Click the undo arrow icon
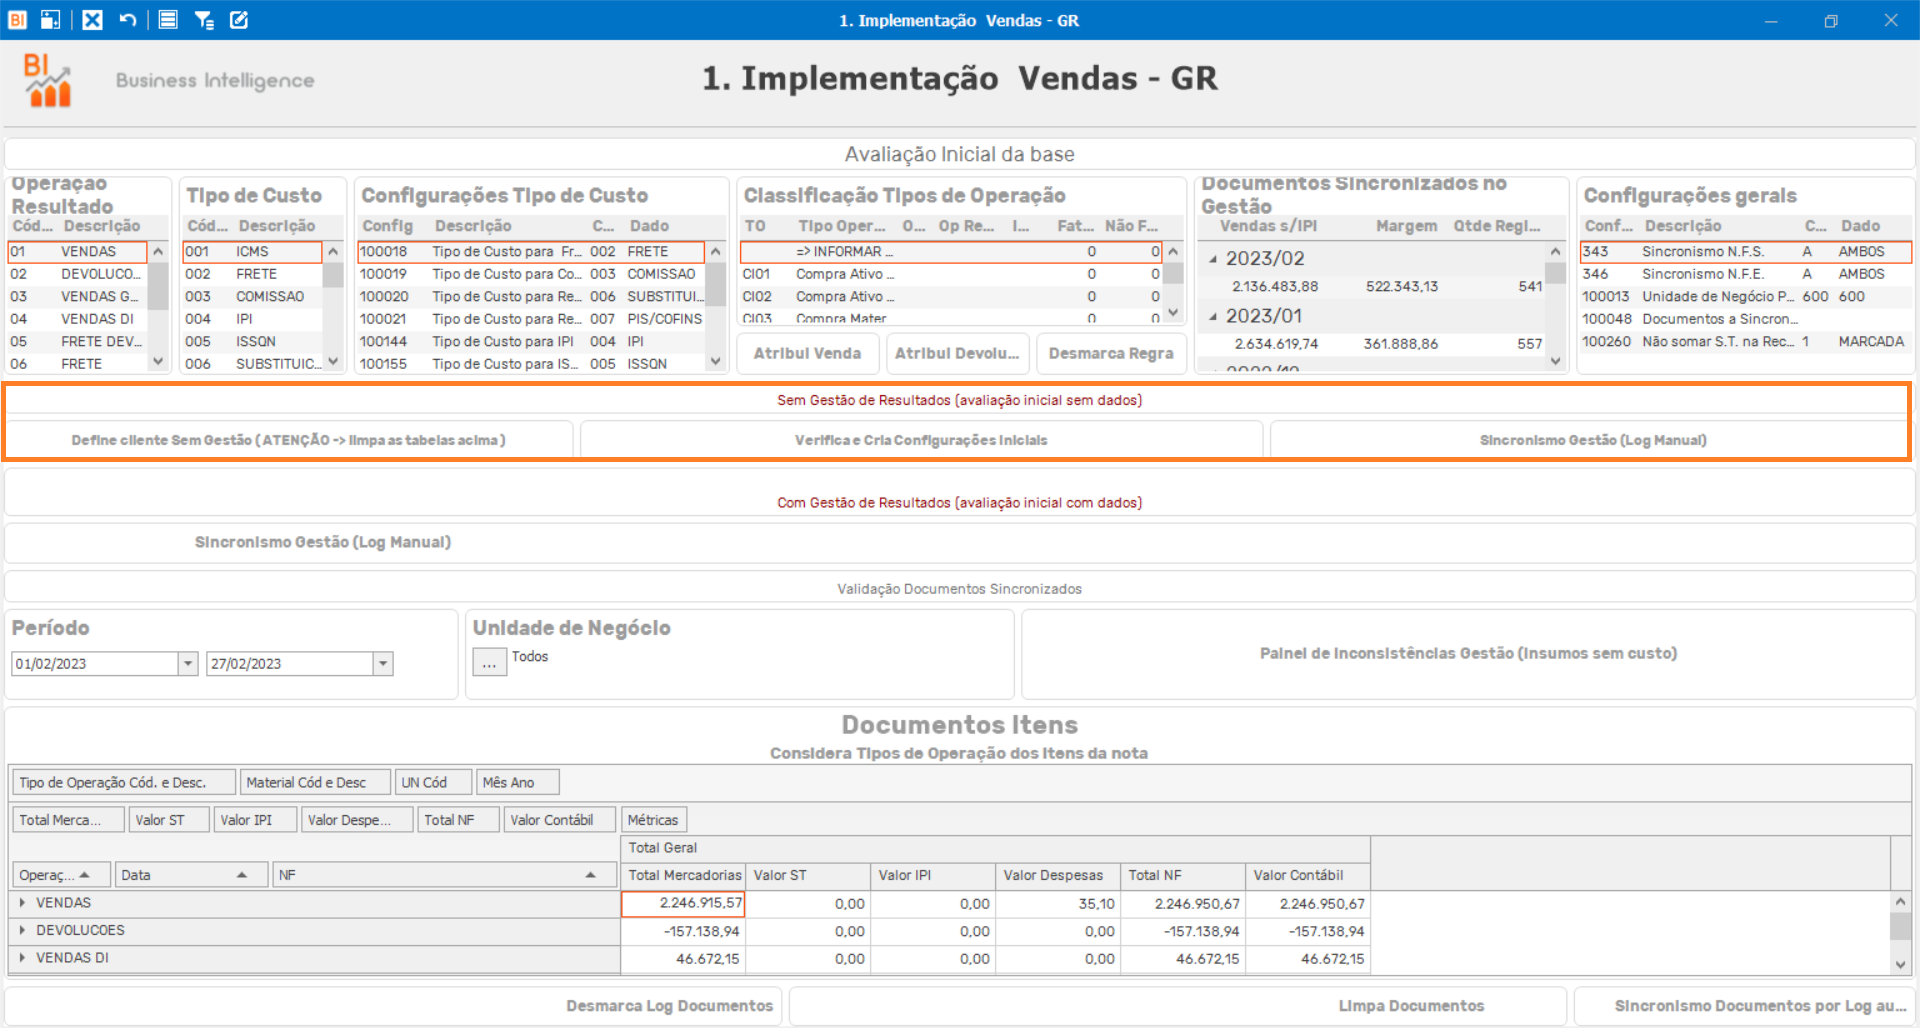Viewport: 1920px width, 1028px height. click(127, 20)
